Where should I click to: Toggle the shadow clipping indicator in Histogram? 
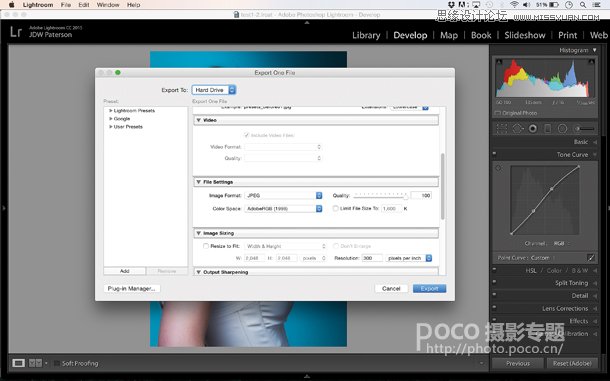coord(499,61)
